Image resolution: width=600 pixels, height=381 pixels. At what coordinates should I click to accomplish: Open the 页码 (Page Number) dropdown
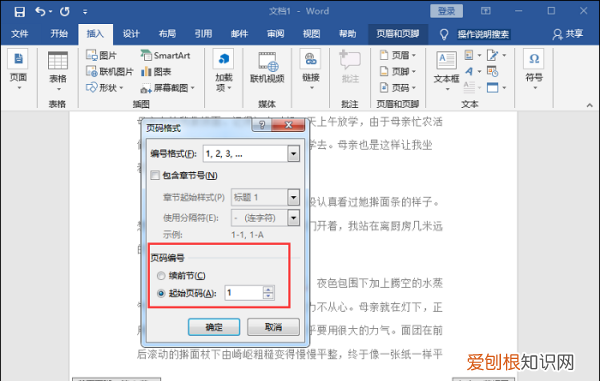398,88
